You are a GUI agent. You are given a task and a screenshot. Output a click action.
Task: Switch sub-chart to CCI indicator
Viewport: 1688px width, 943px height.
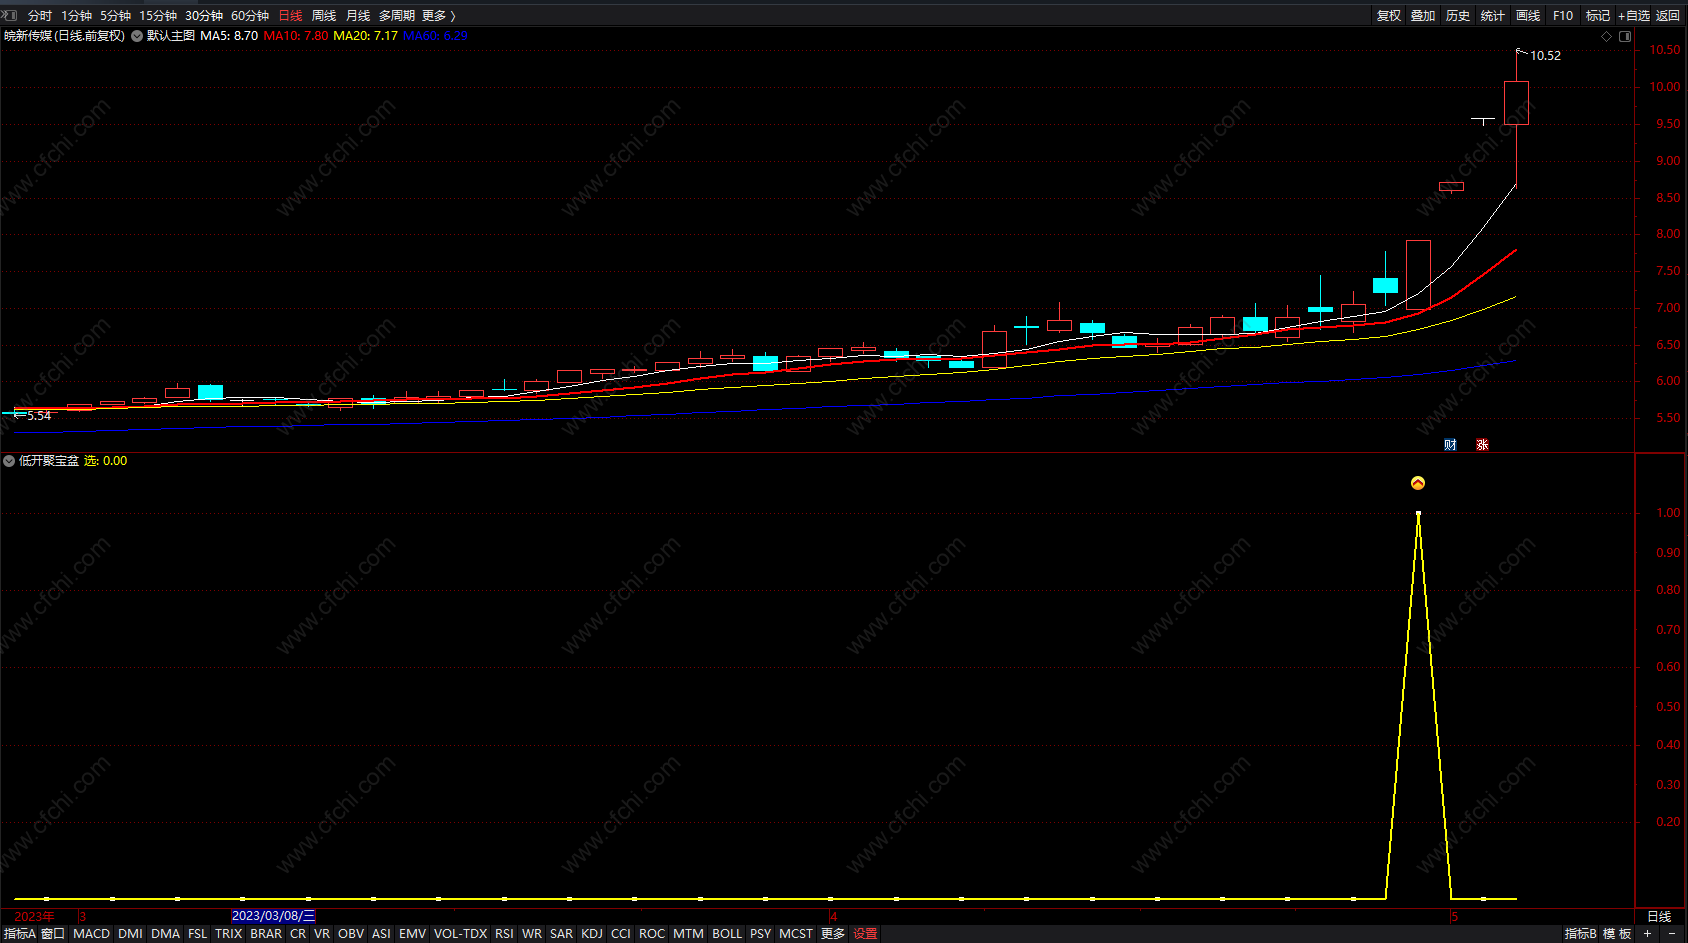(x=621, y=934)
